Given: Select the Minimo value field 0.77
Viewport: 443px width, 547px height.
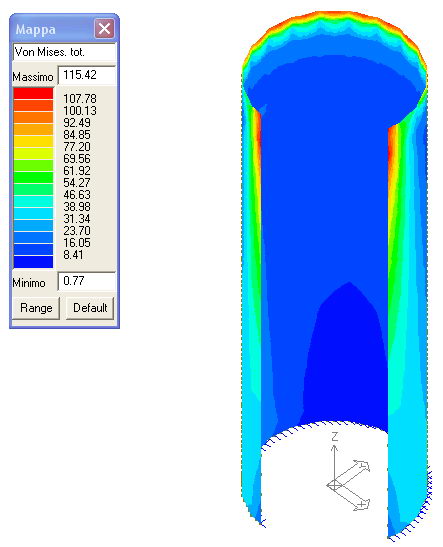Looking at the screenshot, I should coord(87,281).
